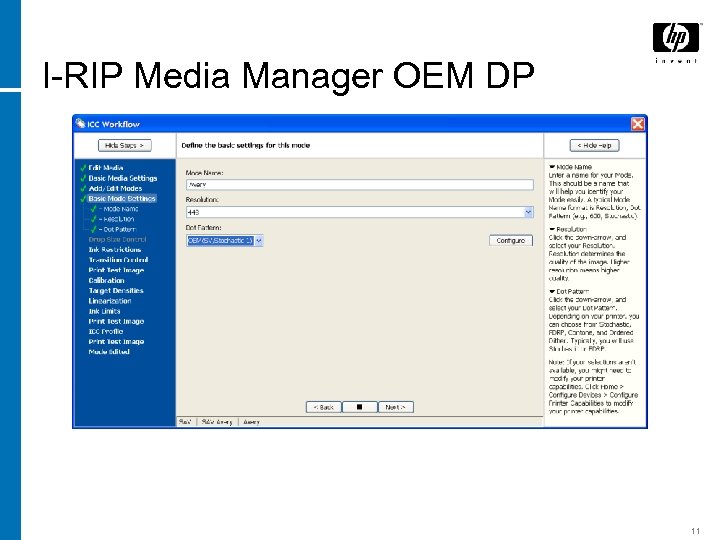Viewport: 720px width, 540px height.
Task: Click the stop square button
Action: pyautogui.click(x=360, y=407)
